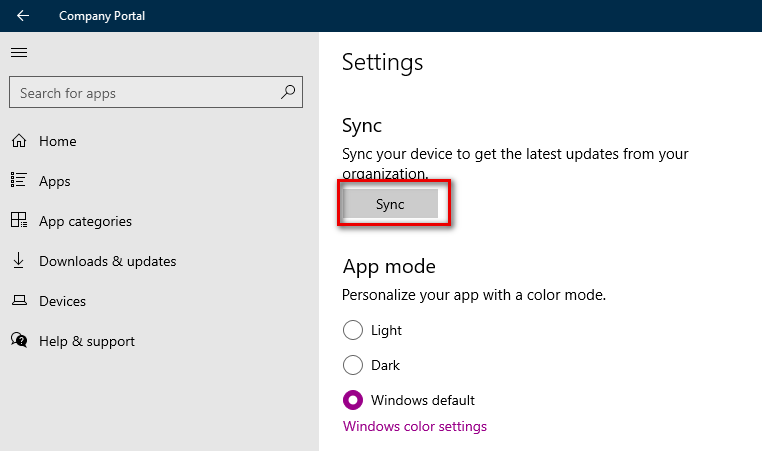The image size is (762, 451).
Task: Open the Home navigation item
Action: 58,141
